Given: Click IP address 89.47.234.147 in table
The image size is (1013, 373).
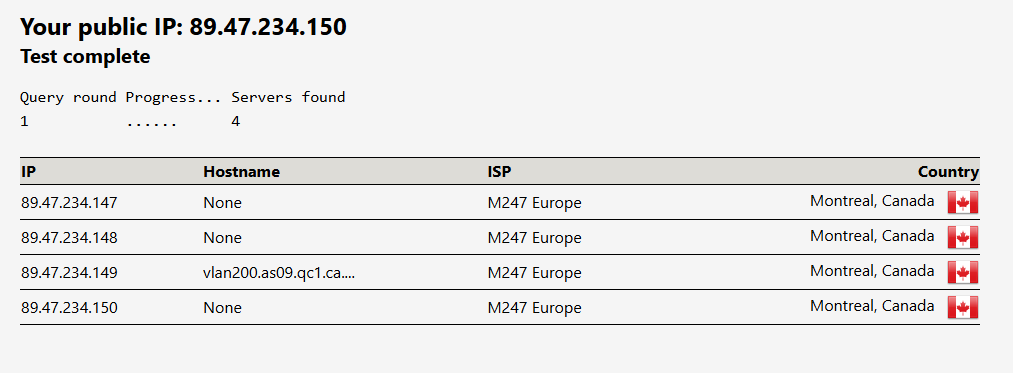Looking at the screenshot, I should 69,203.
